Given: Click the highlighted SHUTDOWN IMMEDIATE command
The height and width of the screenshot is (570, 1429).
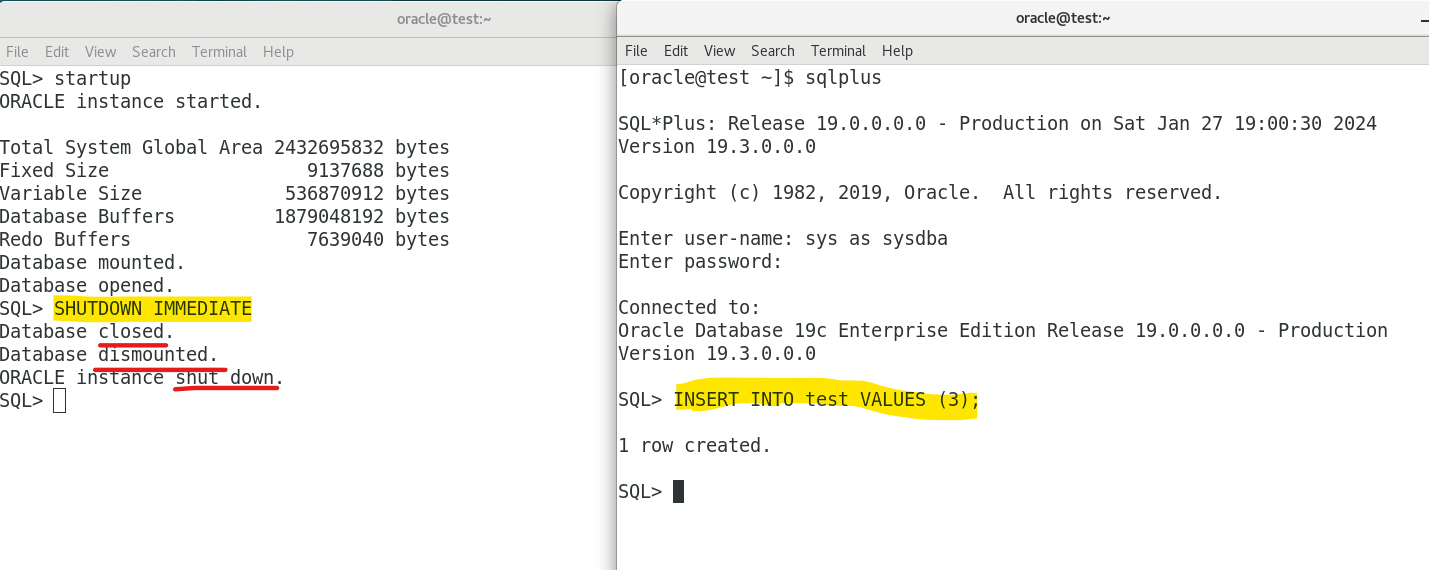Looking at the screenshot, I should pos(153,308).
